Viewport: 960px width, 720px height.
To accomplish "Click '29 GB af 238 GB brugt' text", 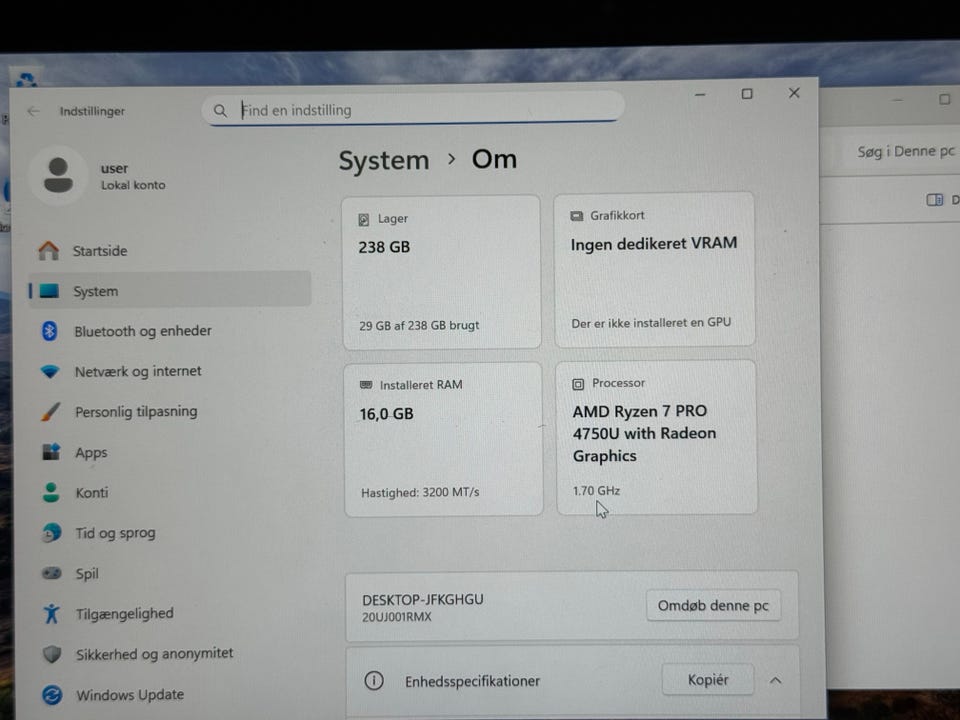I will 419,326.
